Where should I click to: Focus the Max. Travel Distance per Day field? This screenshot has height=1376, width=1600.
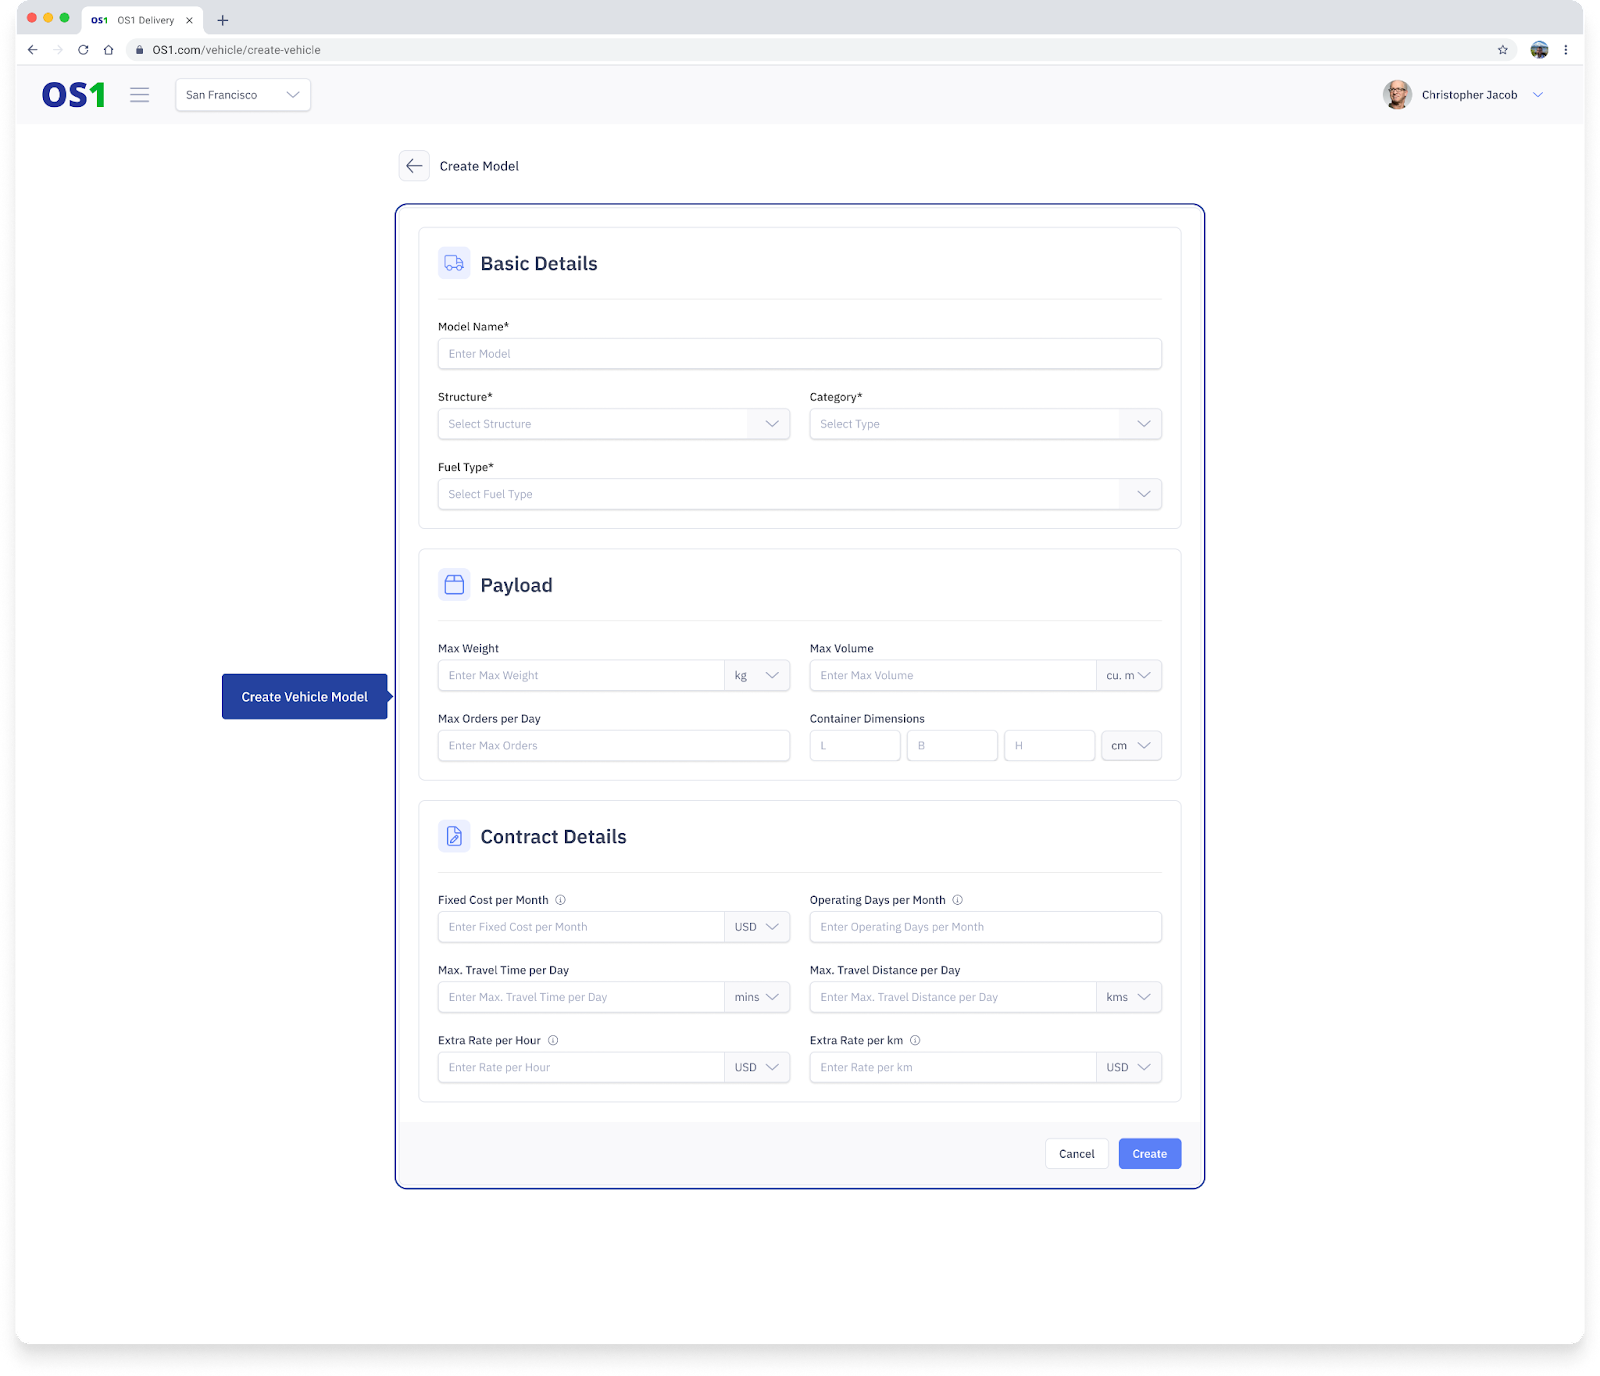click(953, 997)
